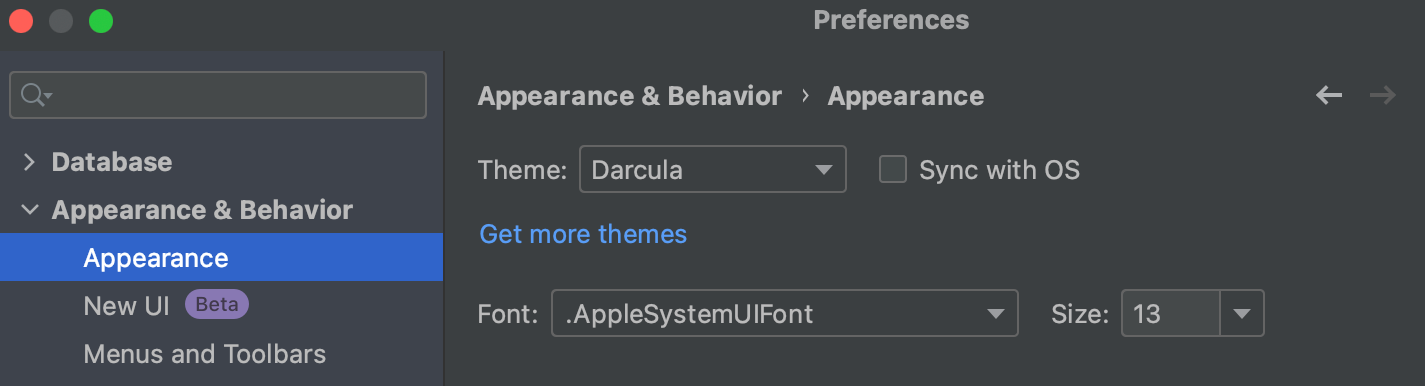1425x386 pixels.
Task: Open the Font dropdown showing .AppleSystemUIFont
Action: 785,313
